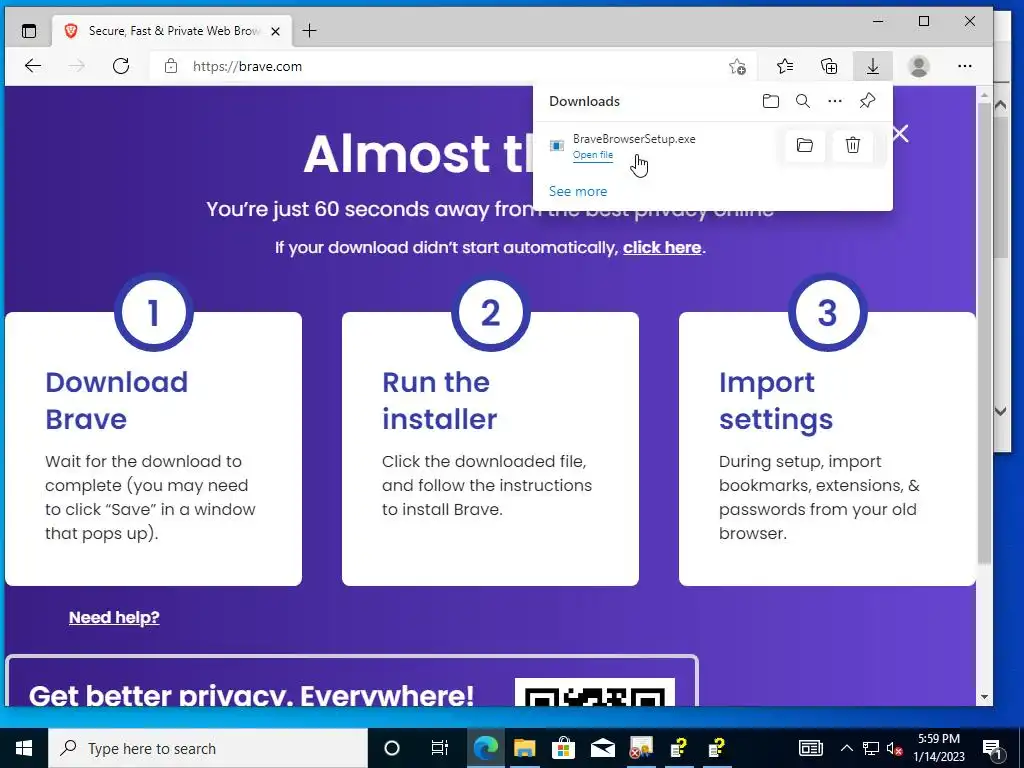
Task: Open Microsoft Store taskbar icon
Action: (563, 748)
